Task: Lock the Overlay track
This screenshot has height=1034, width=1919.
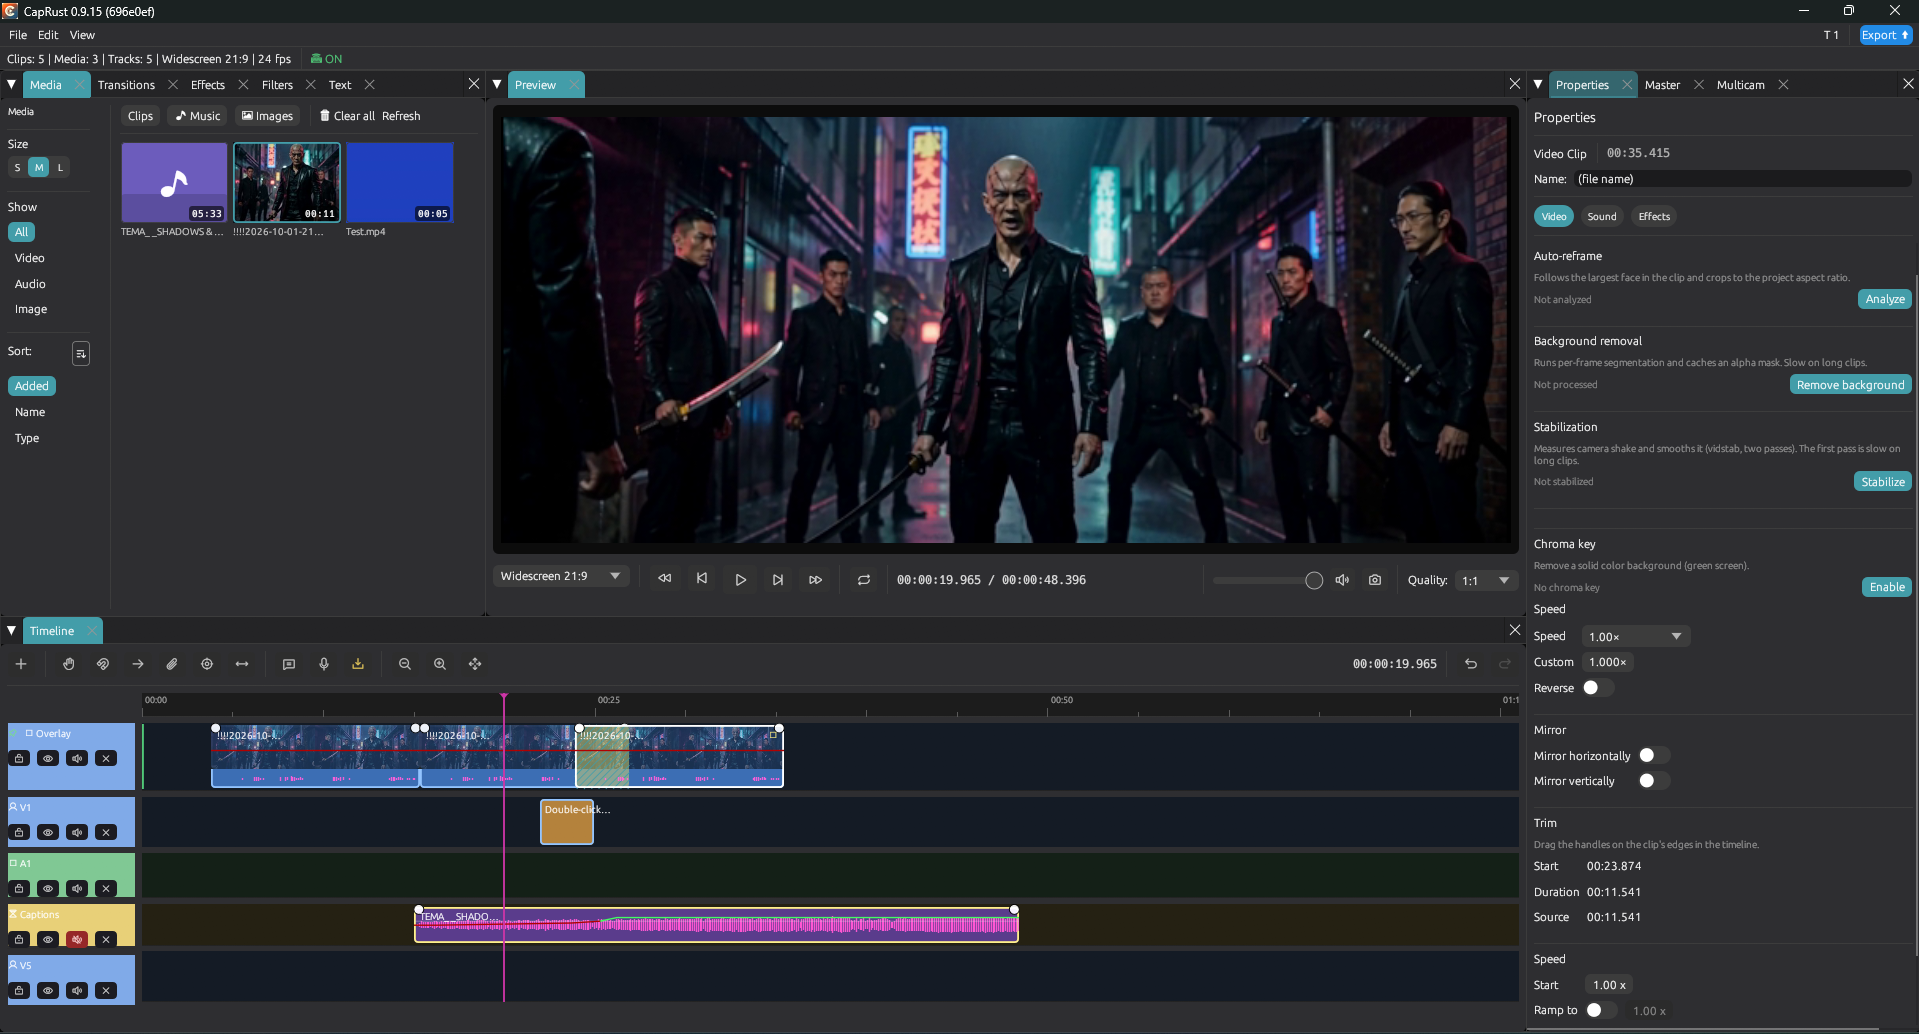Action: point(19,759)
